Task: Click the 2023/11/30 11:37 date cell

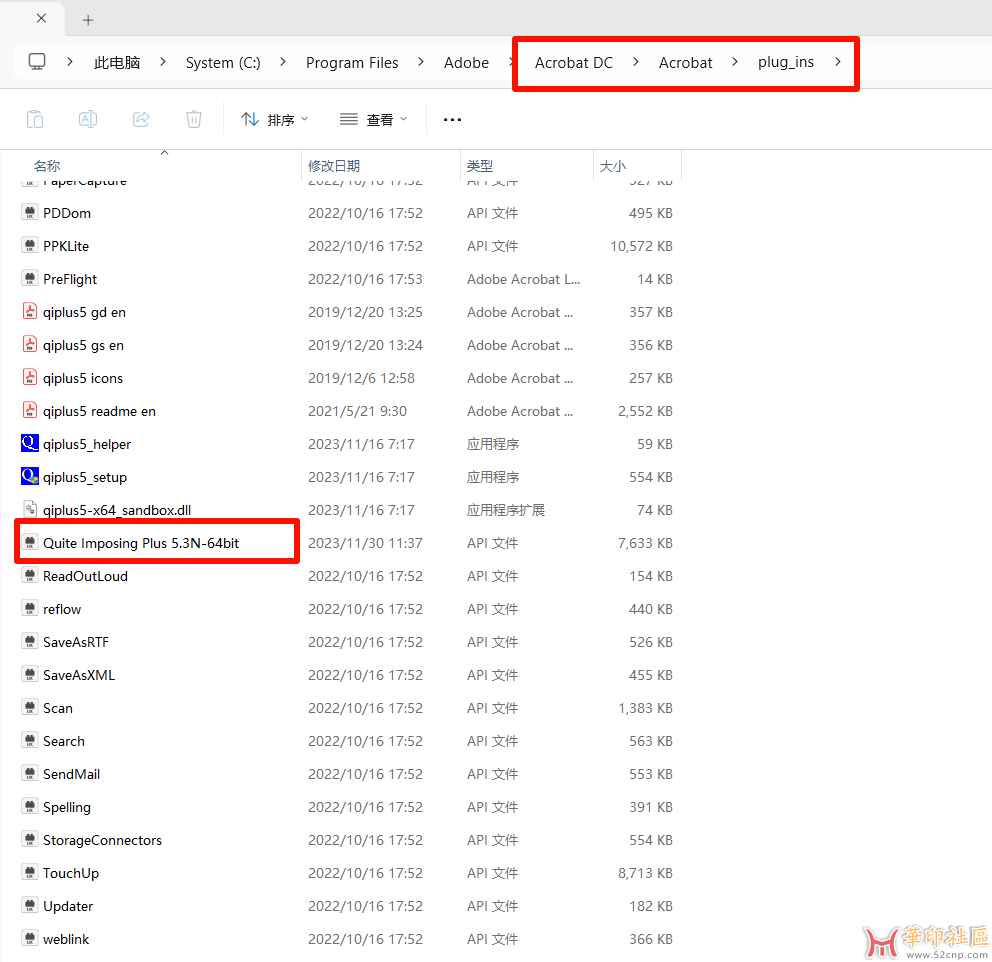Action: tap(365, 543)
